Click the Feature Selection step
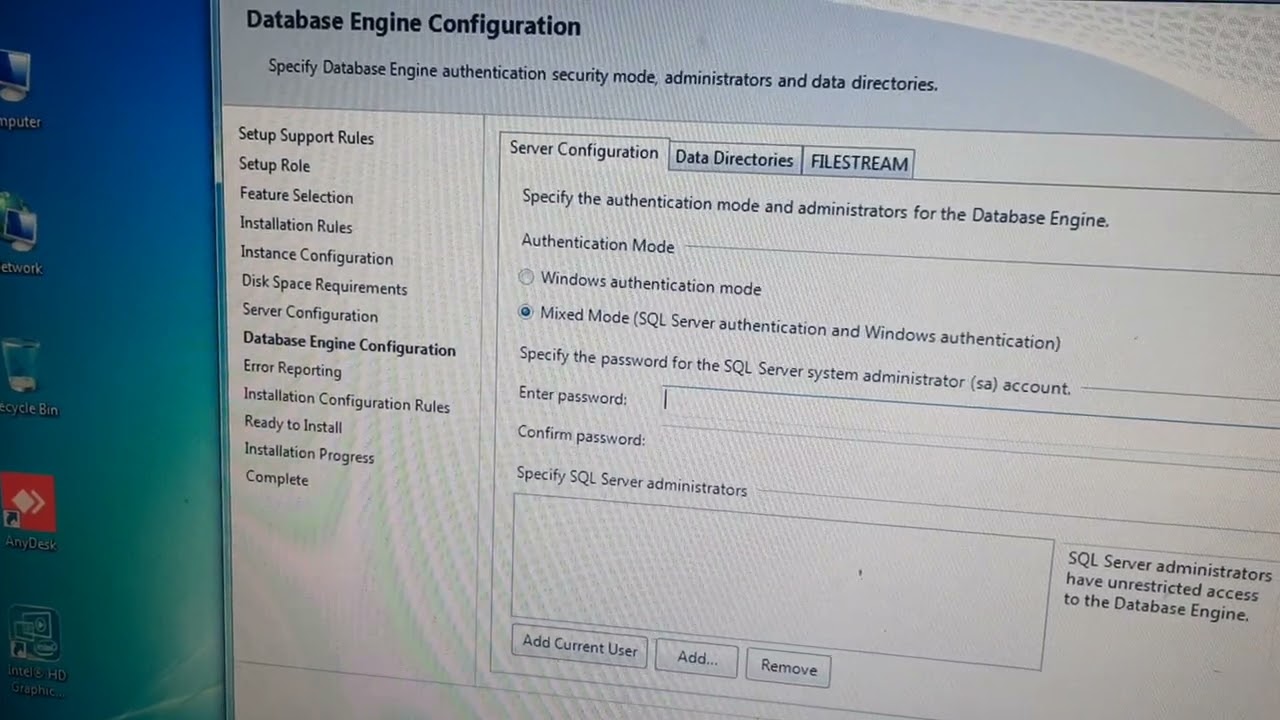 pyautogui.click(x=296, y=195)
